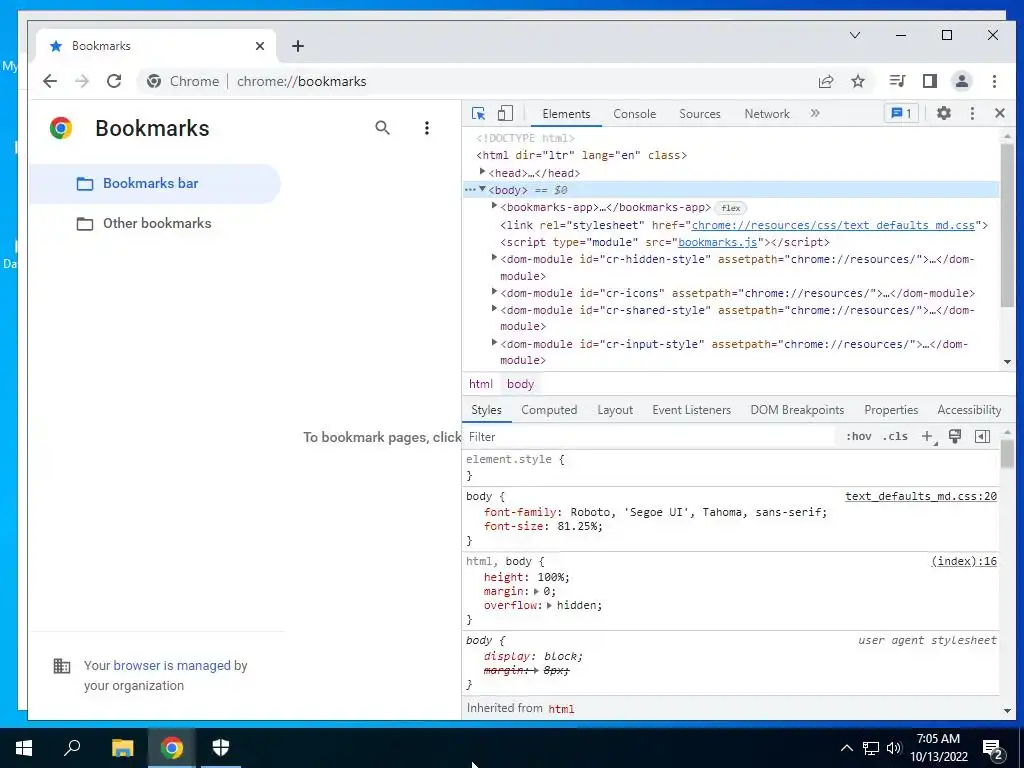Expand the margin shorthand property
The width and height of the screenshot is (1024, 768).
[x=536, y=592]
